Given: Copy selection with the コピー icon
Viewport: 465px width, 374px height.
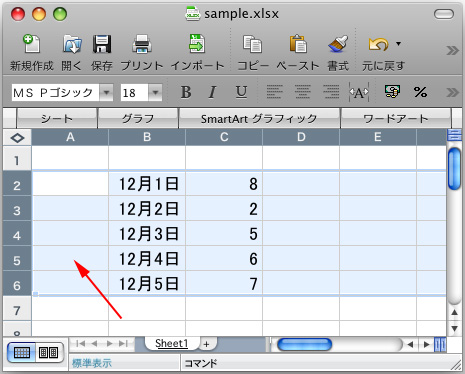Looking at the screenshot, I should pos(252,44).
